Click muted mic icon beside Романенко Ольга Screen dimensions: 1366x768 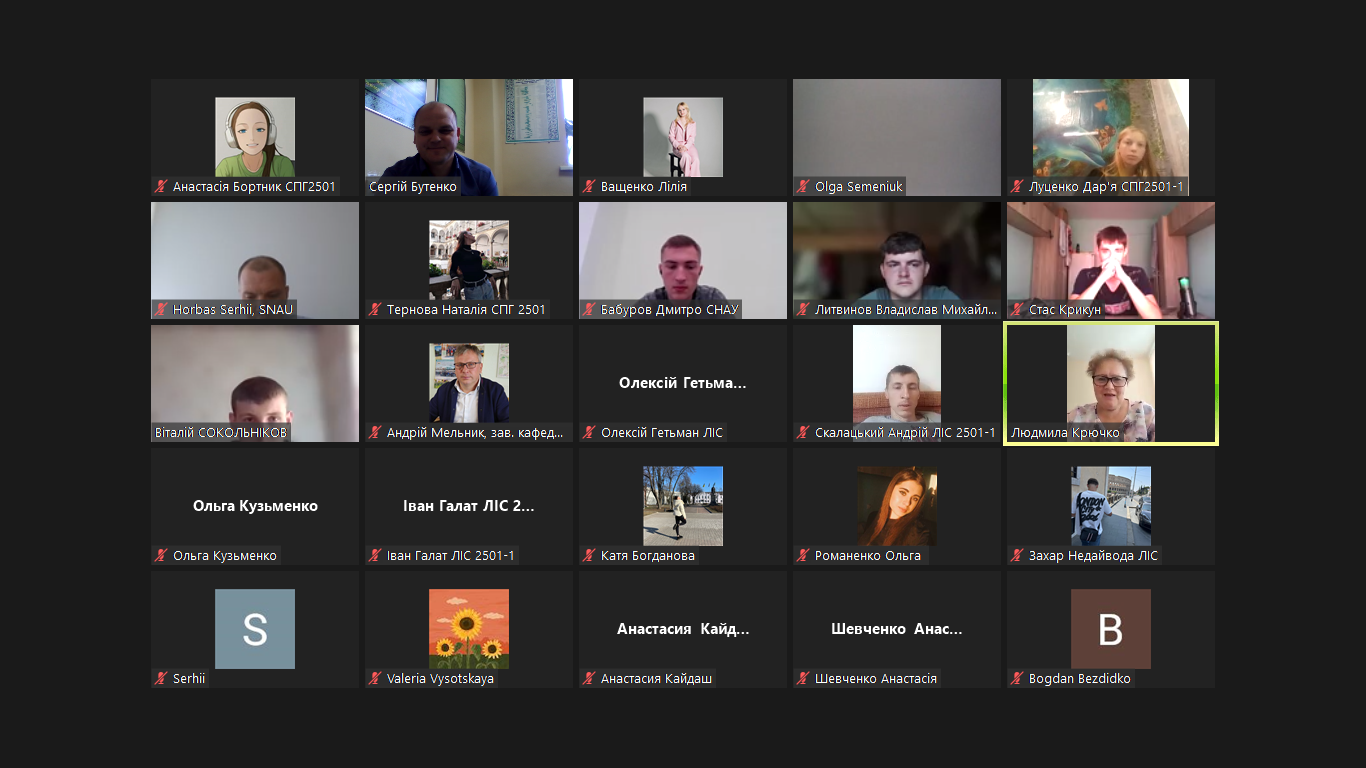(x=803, y=556)
